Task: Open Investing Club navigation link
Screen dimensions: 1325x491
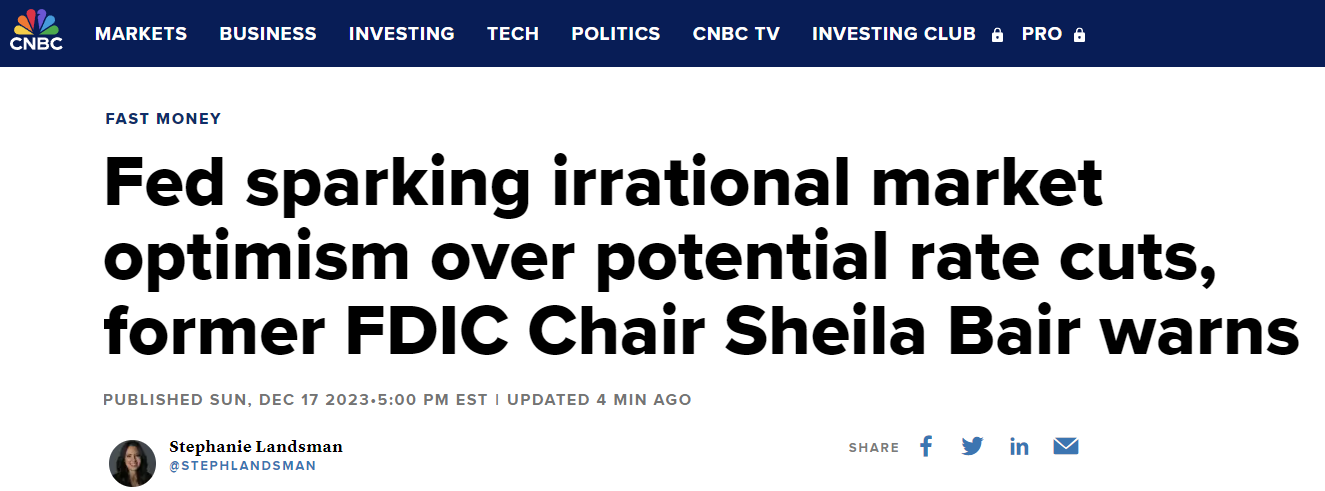Action: coord(893,34)
